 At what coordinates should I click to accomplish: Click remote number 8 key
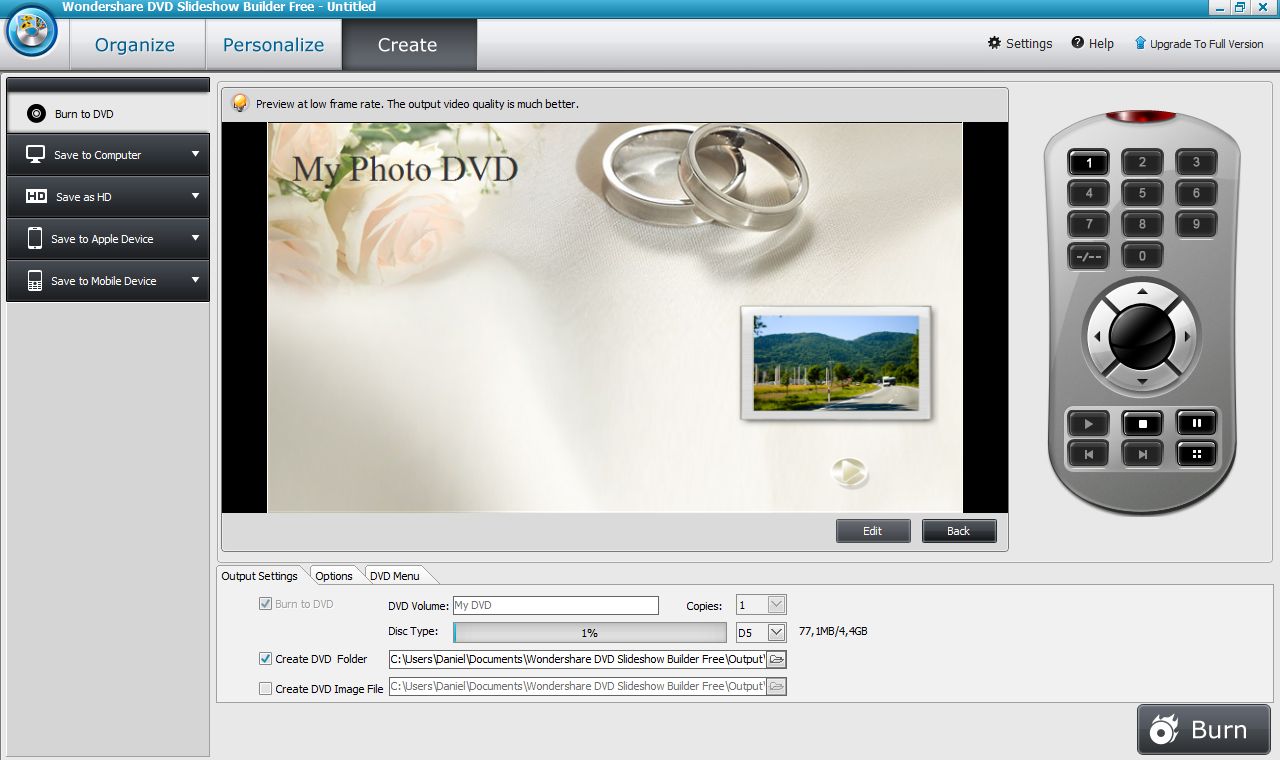coord(1142,224)
